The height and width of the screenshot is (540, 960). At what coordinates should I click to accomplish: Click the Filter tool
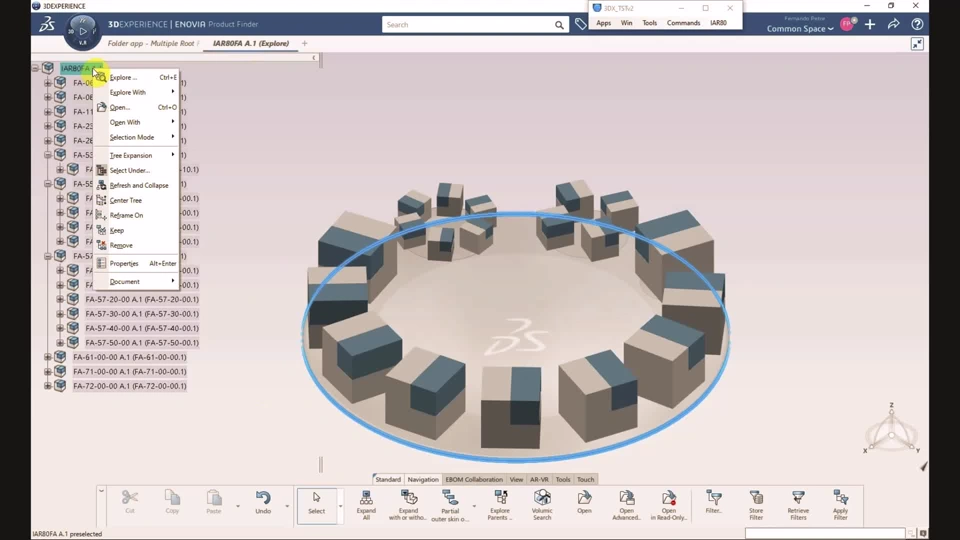click(713, 502)
